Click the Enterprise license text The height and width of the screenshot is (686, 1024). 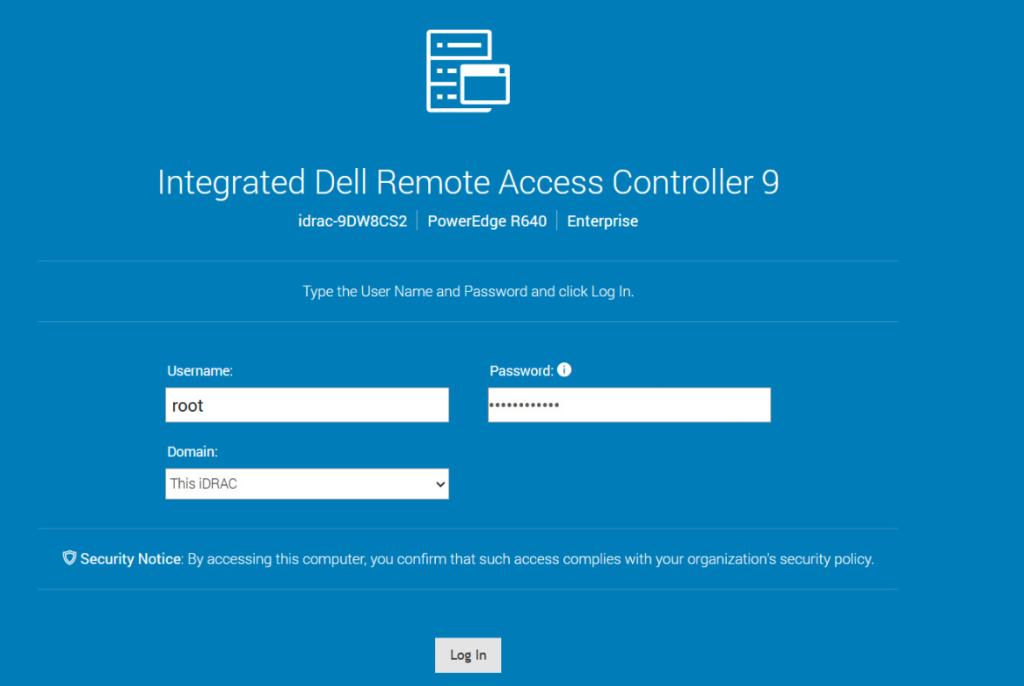point(602,221)
